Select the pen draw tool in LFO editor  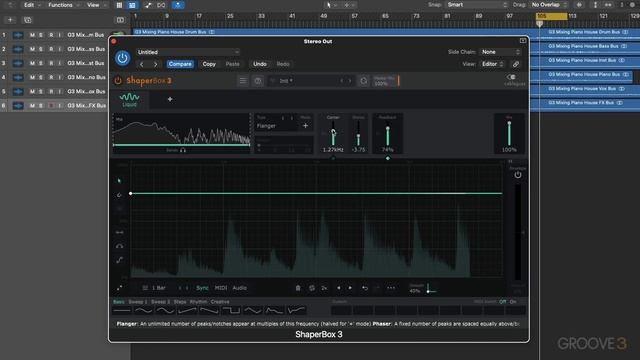pos(119,195)
